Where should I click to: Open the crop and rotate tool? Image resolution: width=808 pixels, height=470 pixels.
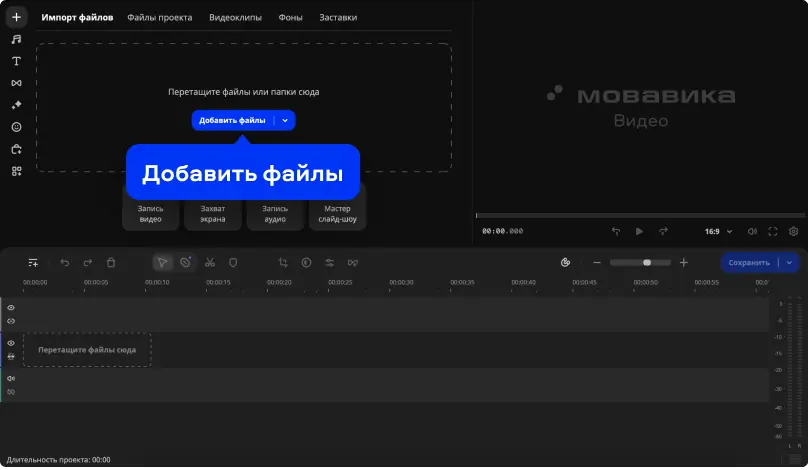tap(283, 263)
